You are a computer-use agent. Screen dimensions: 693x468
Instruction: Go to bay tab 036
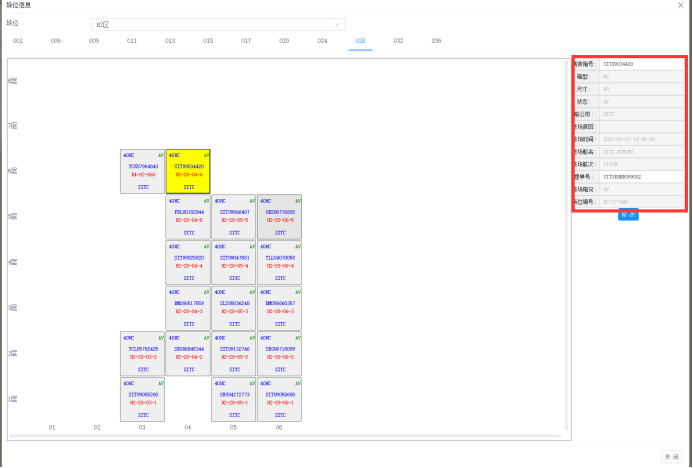coord(436,41)
